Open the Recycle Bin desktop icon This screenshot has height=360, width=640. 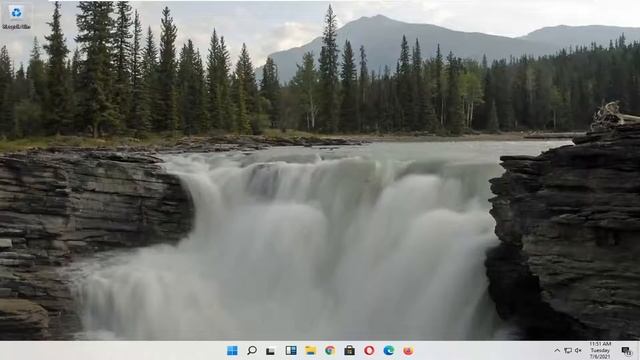click(16, 17)
